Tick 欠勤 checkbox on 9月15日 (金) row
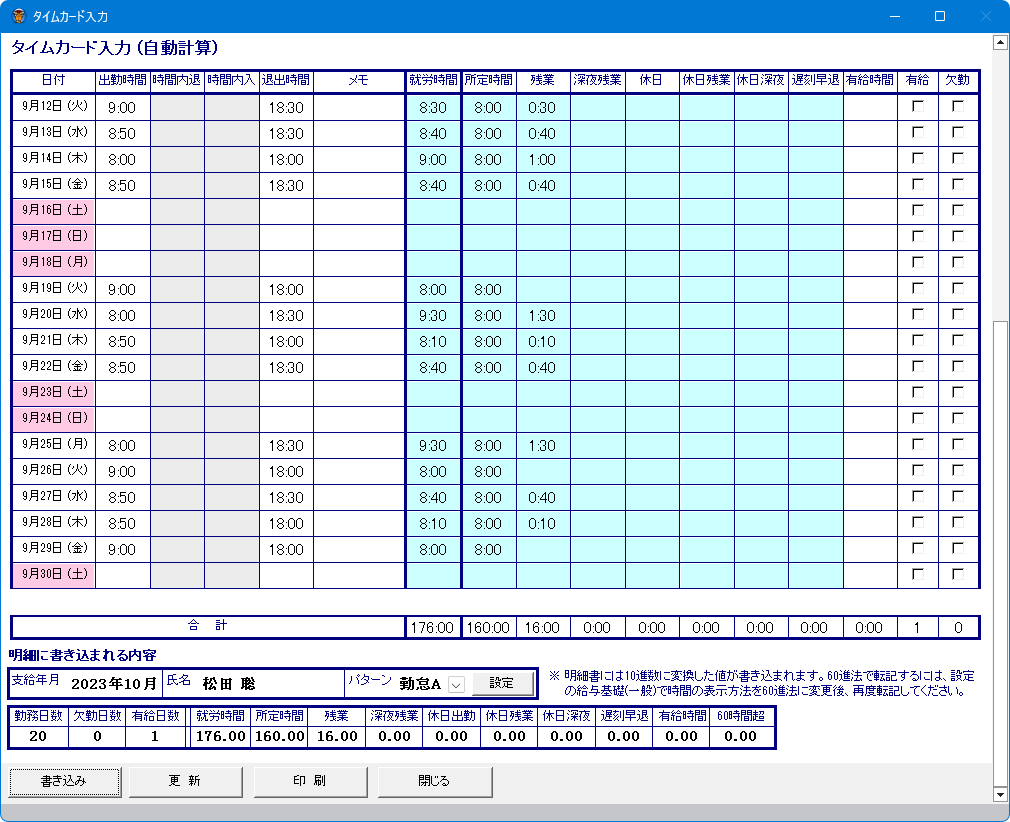Image resolution: width=1010 pixels, height=822 pixels. pos(958,184)
